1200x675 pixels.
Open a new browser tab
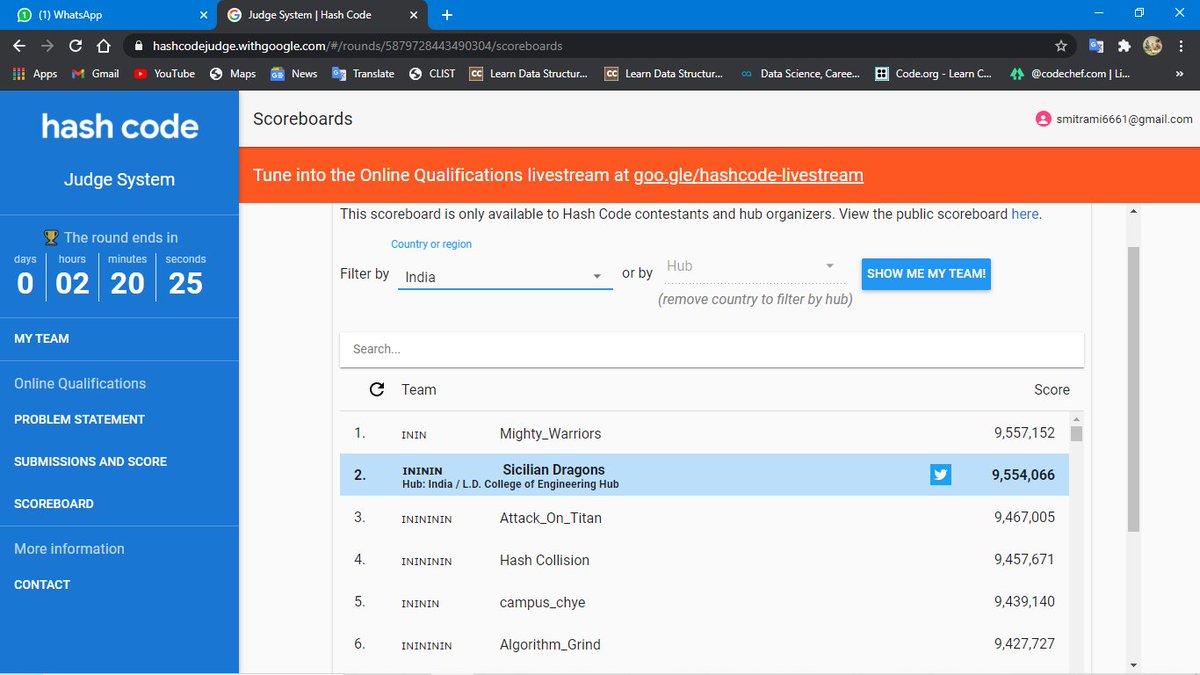coord(447,15)
